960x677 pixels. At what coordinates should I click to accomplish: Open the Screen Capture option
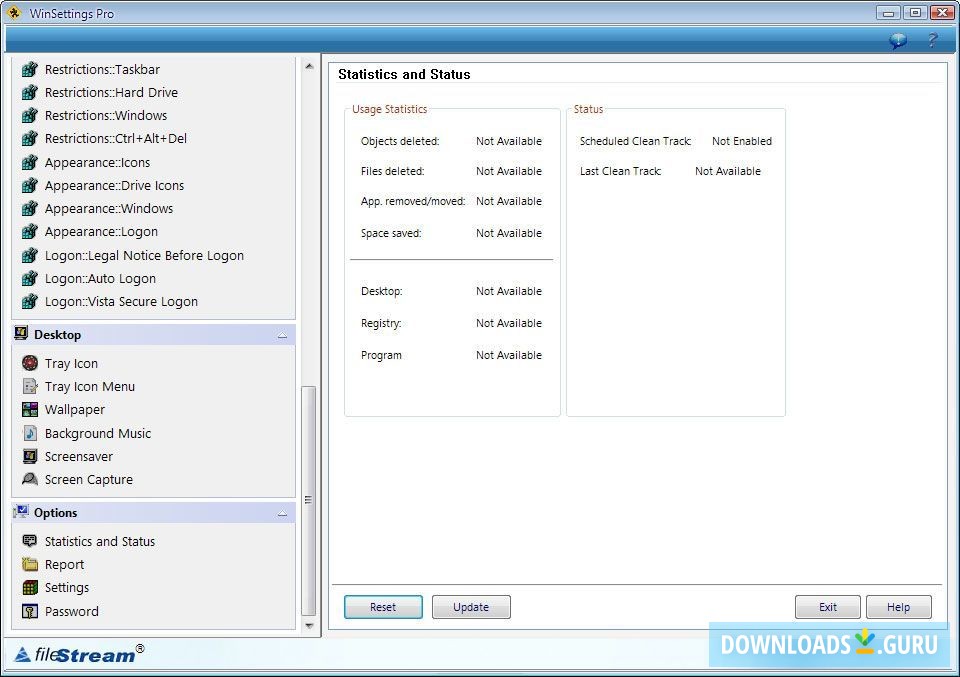(89, 479)
